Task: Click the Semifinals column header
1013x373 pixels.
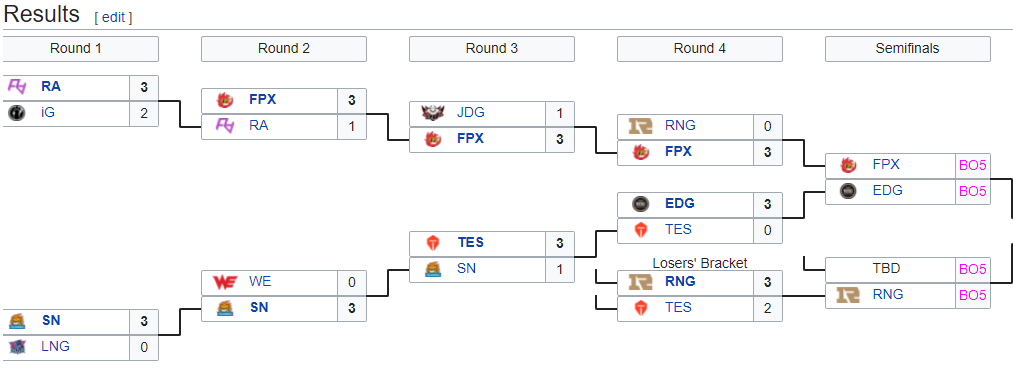Action: pos(908,48)
